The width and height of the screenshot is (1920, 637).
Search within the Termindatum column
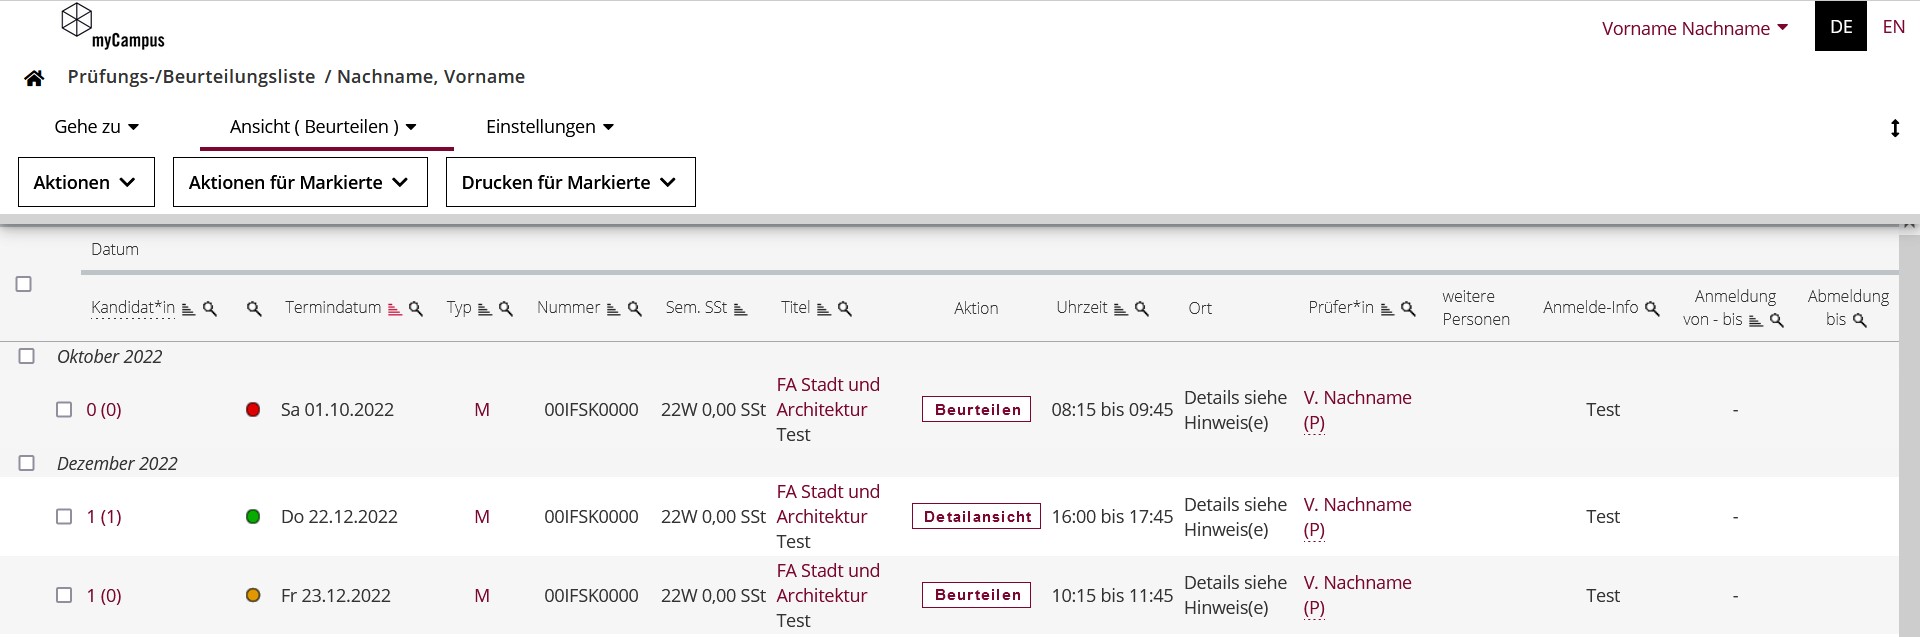(416, 309)
